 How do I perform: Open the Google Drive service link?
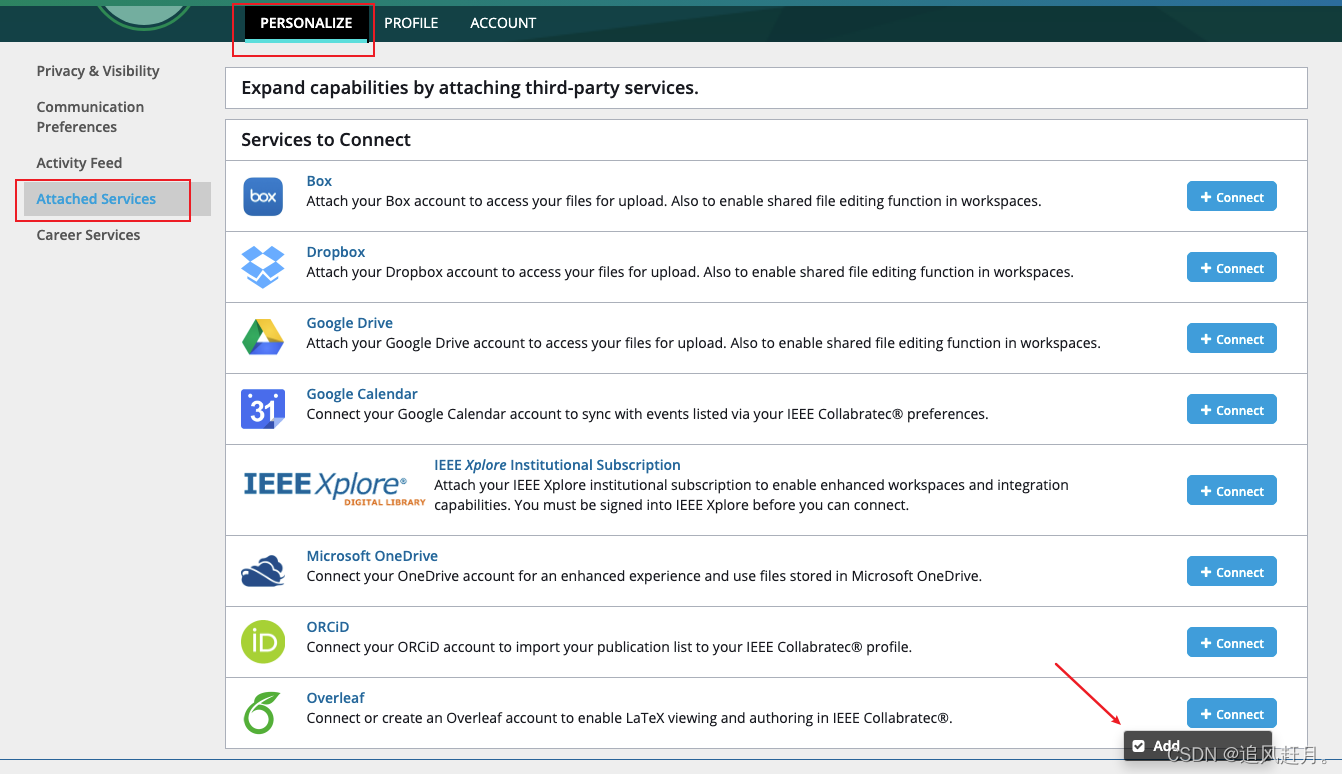349,322
